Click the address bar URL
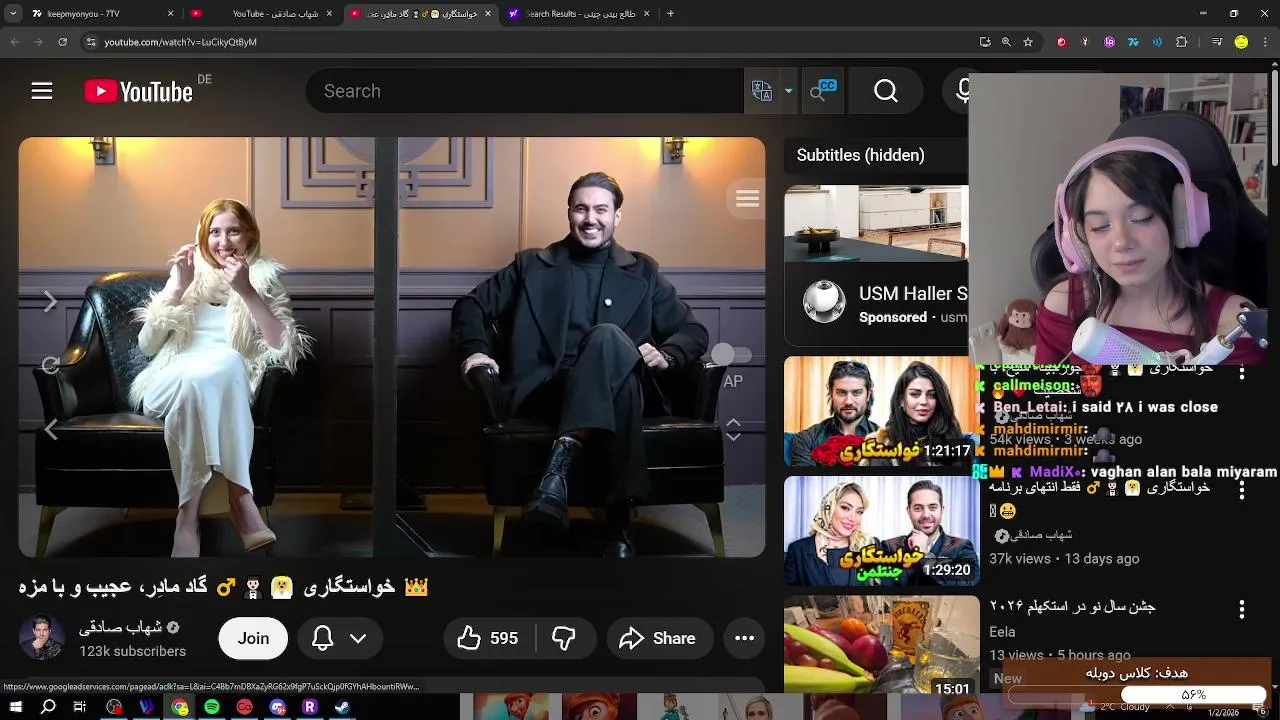The height and width of the screenshot is (720, 1280). point(181,42)
